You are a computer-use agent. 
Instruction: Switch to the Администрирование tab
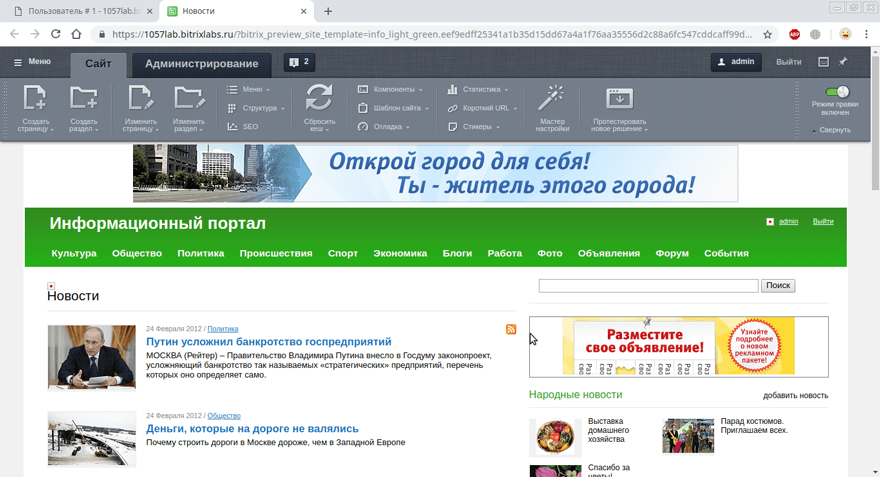(201, 64)
